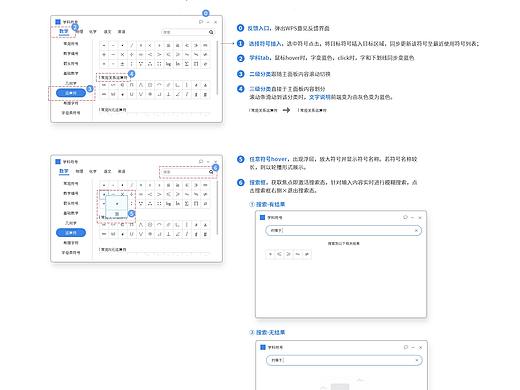Insert the ∴ therefore symbol in first mockup
The height and width of the screenshot is (390, 520).
point(150,64)
